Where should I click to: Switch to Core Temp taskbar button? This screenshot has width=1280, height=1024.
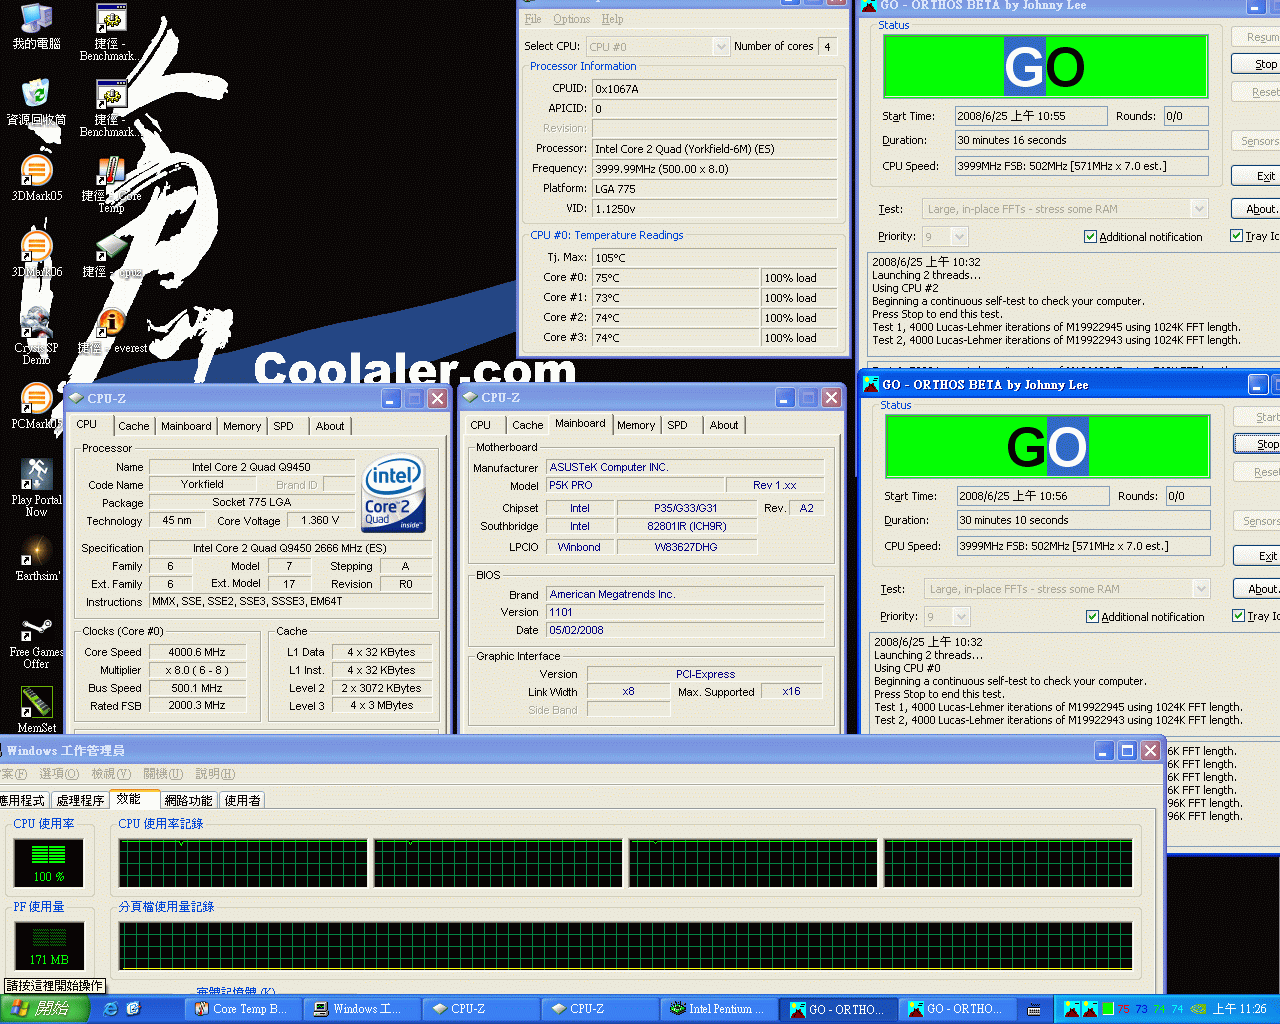241,1009
